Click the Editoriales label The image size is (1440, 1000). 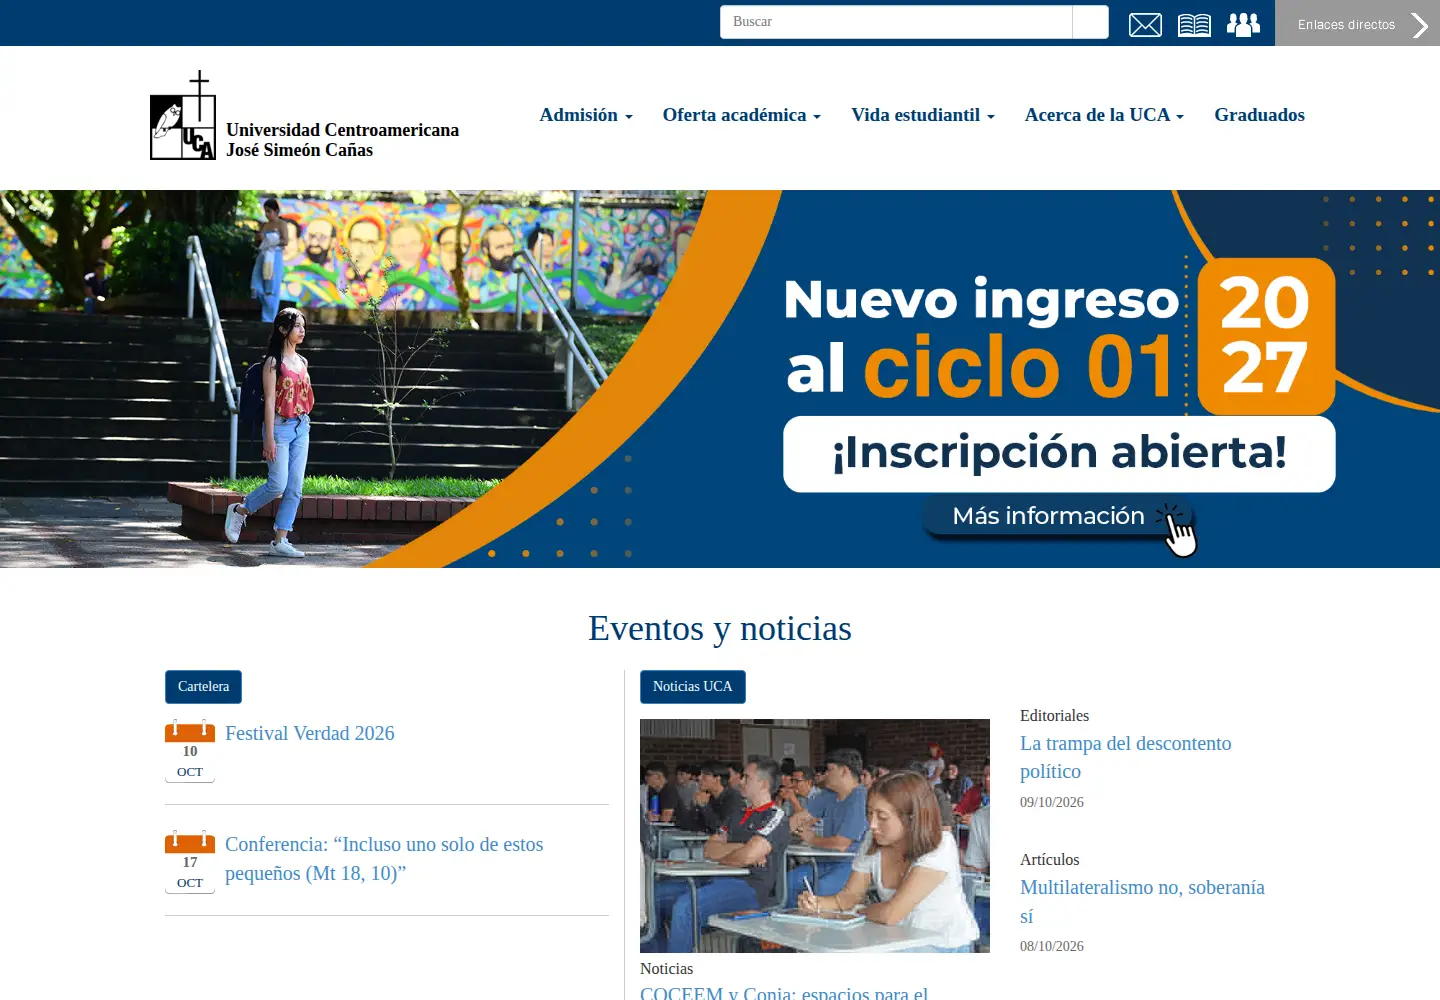(1054, 716)
